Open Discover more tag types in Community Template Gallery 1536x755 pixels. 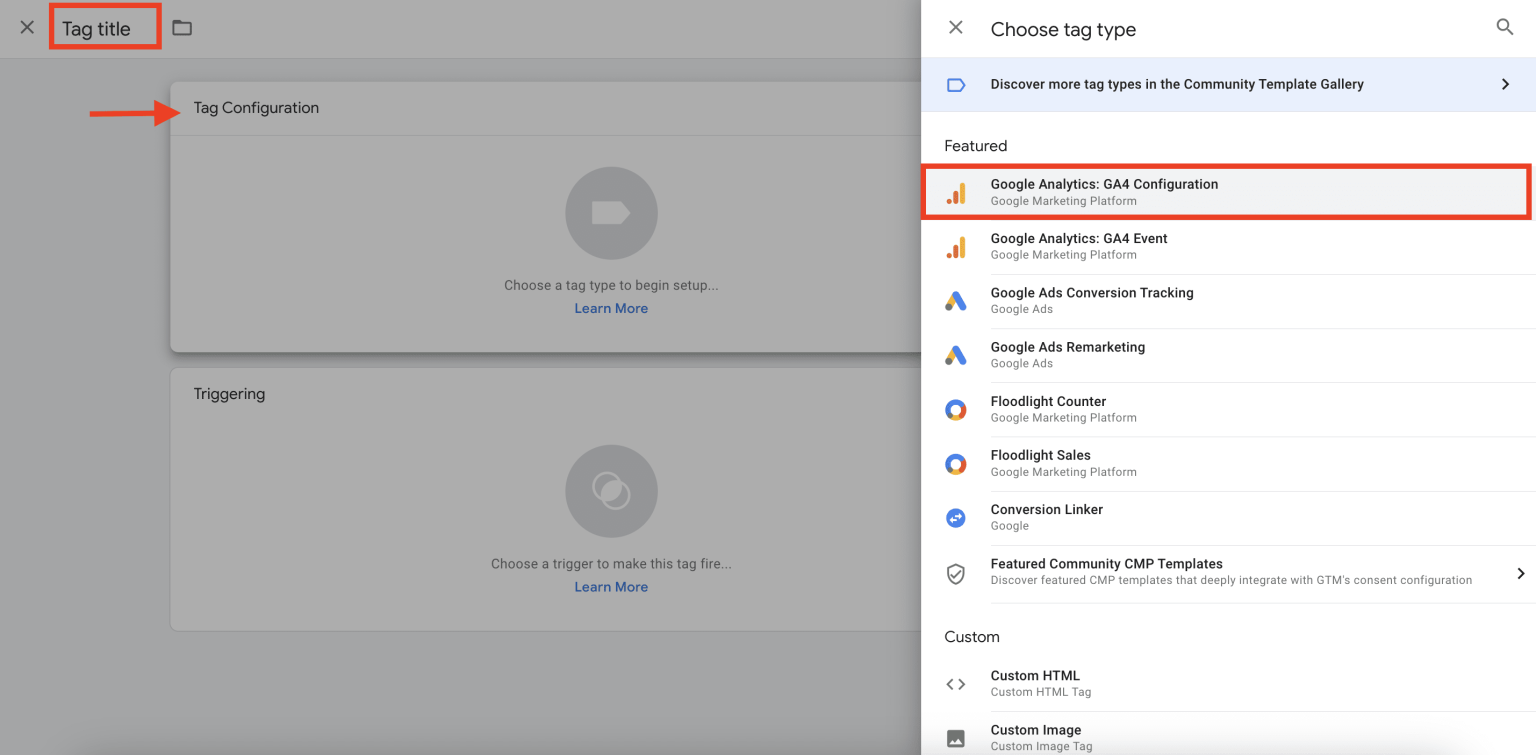pos(1228,85)
